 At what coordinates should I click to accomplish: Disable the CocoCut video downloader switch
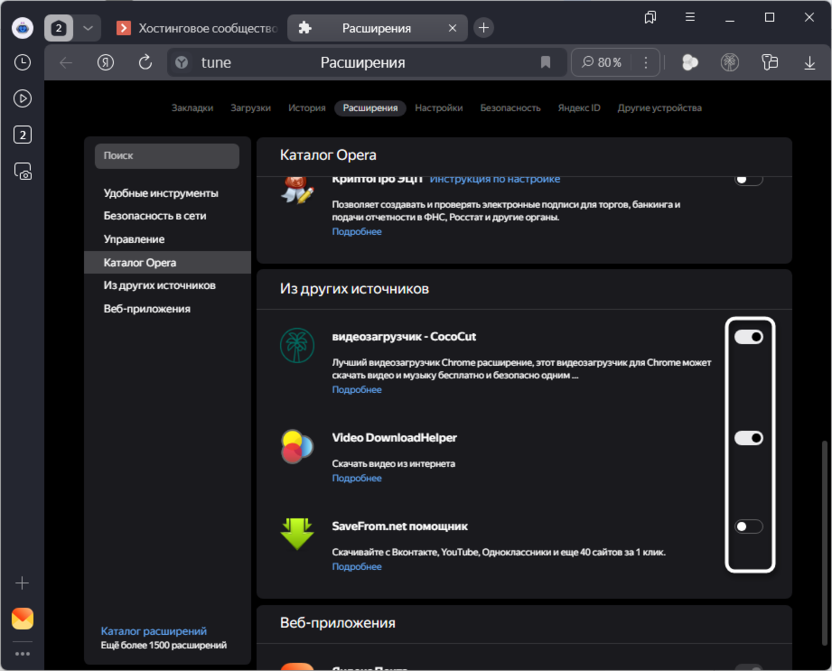coord(749,337)
